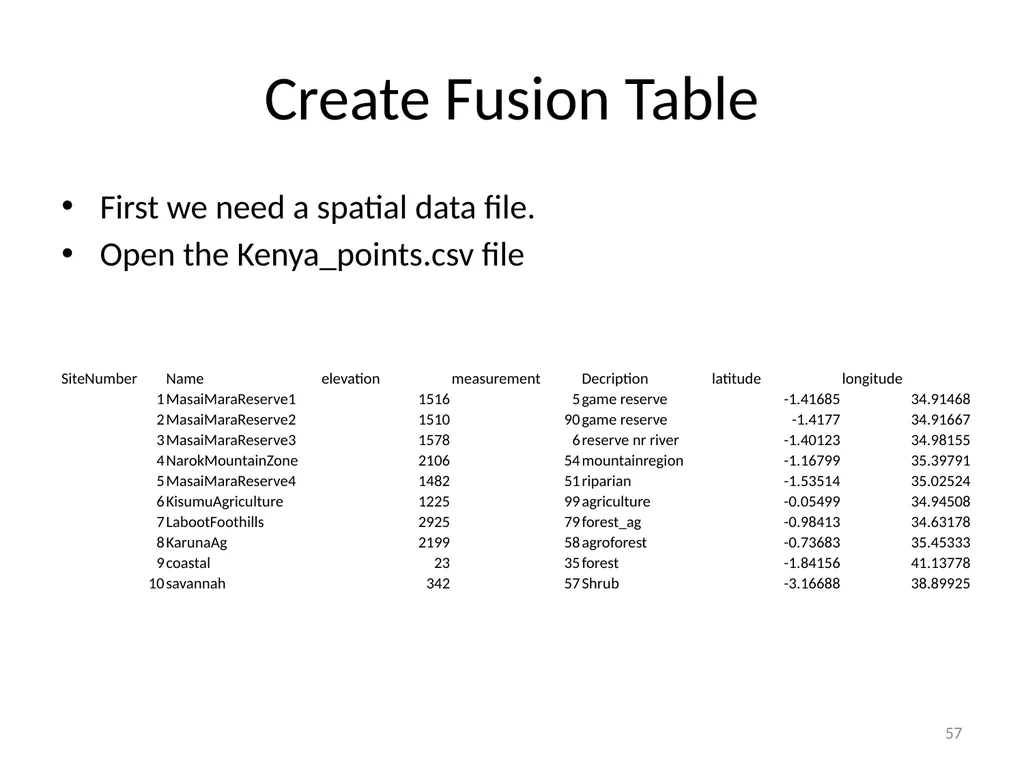Click elevation value 2199
Image resolution: width=1024 pixels, height=768 pixels.
(434, 543)
